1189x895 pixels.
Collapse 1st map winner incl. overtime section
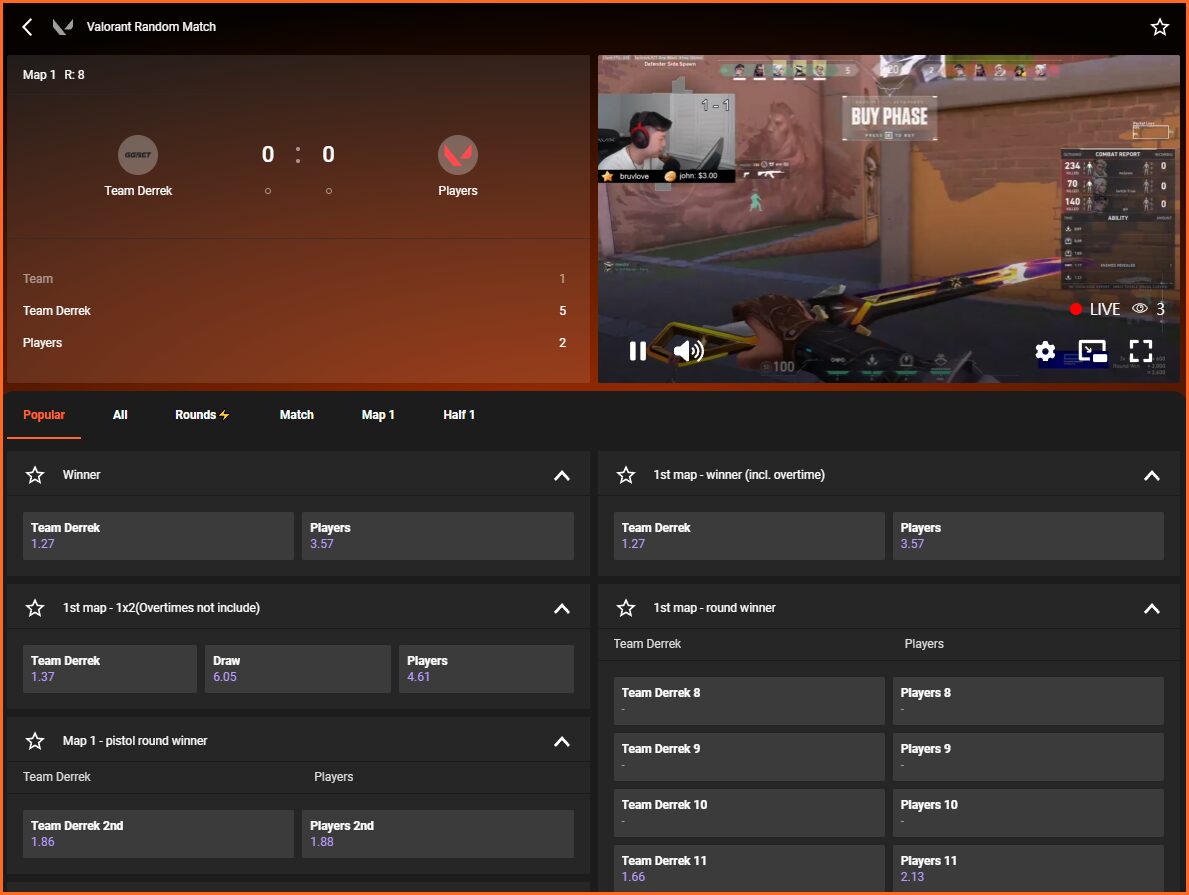[1152, 476]
